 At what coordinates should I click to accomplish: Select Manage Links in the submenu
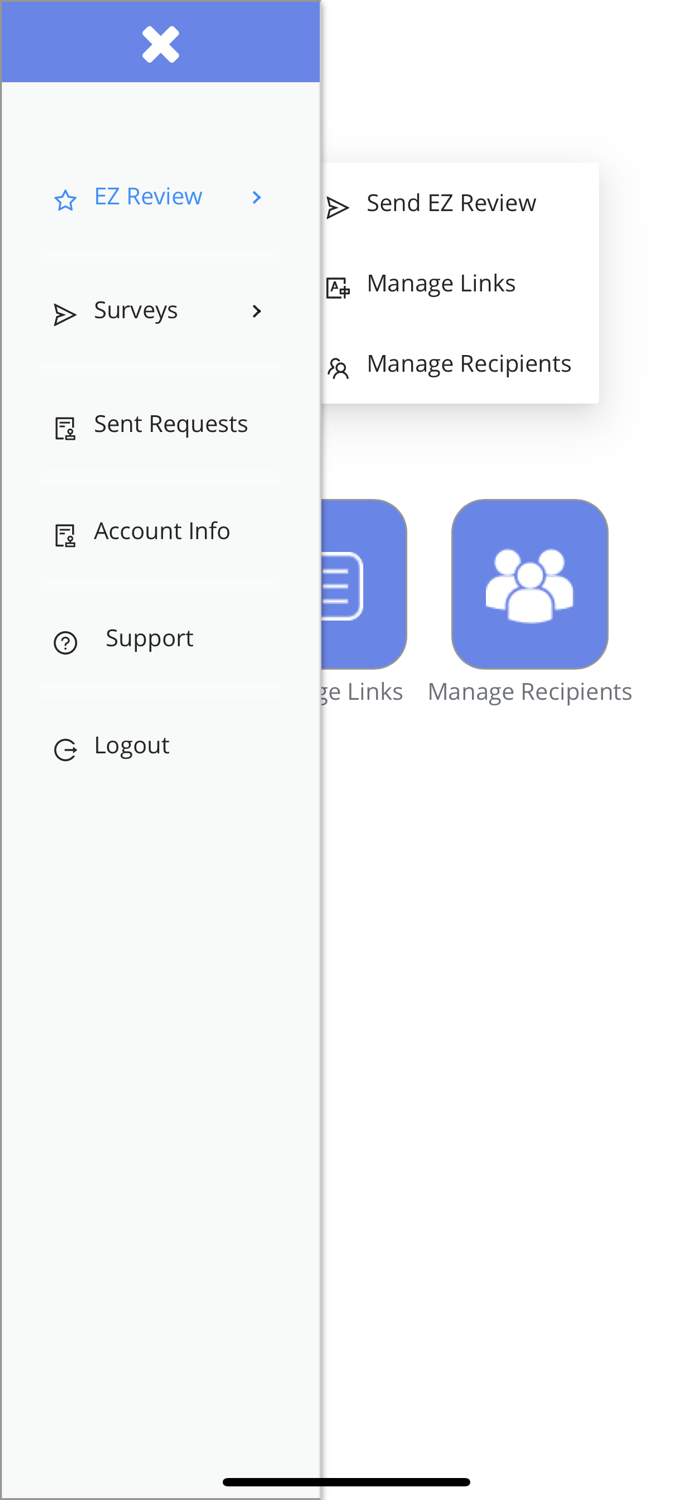pyautogui.click(x=441, y=284)
